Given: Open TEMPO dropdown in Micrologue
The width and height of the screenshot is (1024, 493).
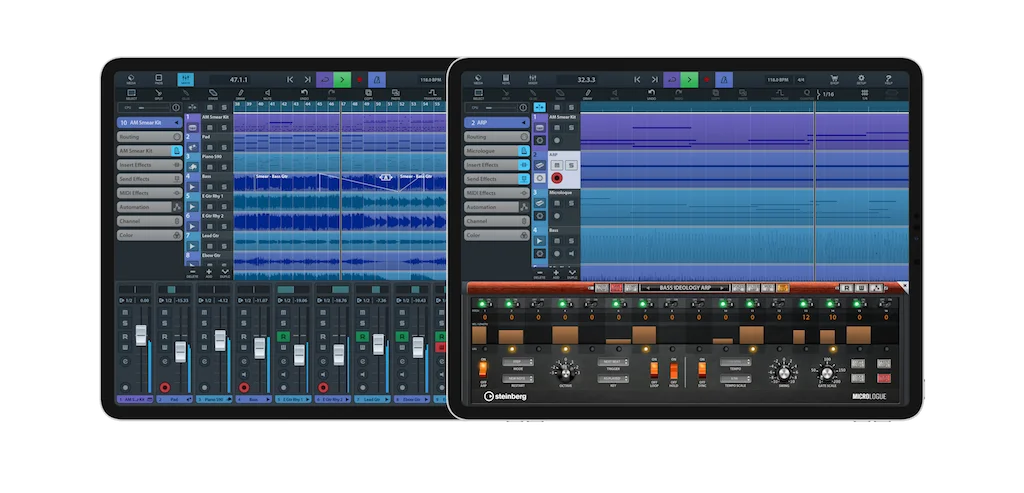Looking at the screenshot, I should 735,362.
